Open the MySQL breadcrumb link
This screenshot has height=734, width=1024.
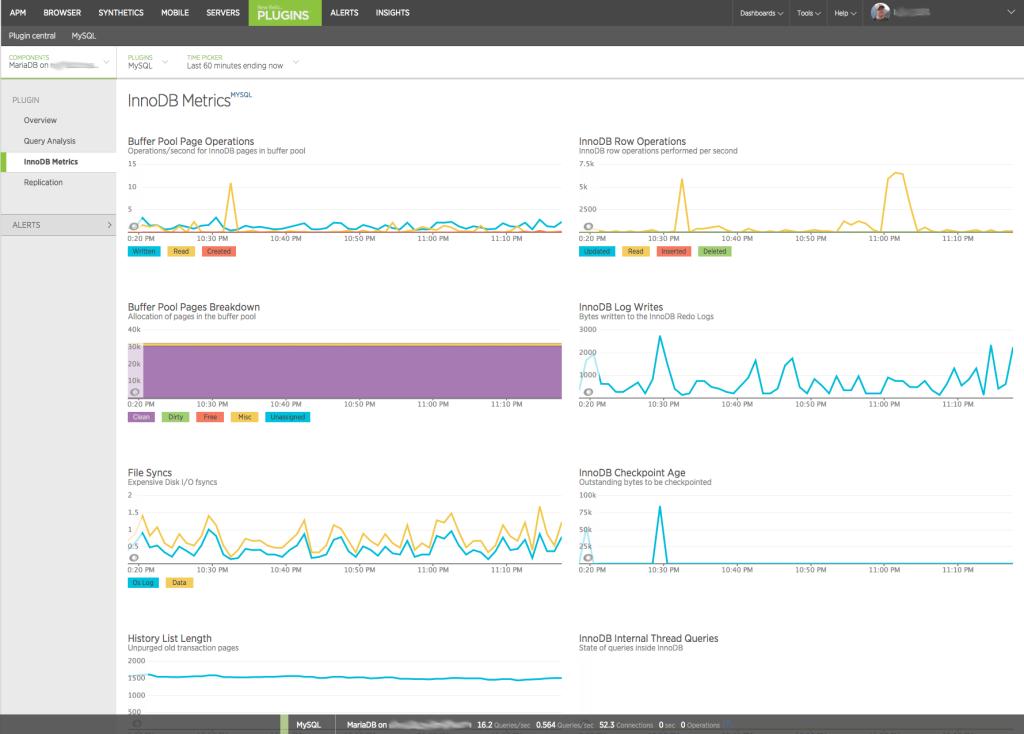[84, 36]
